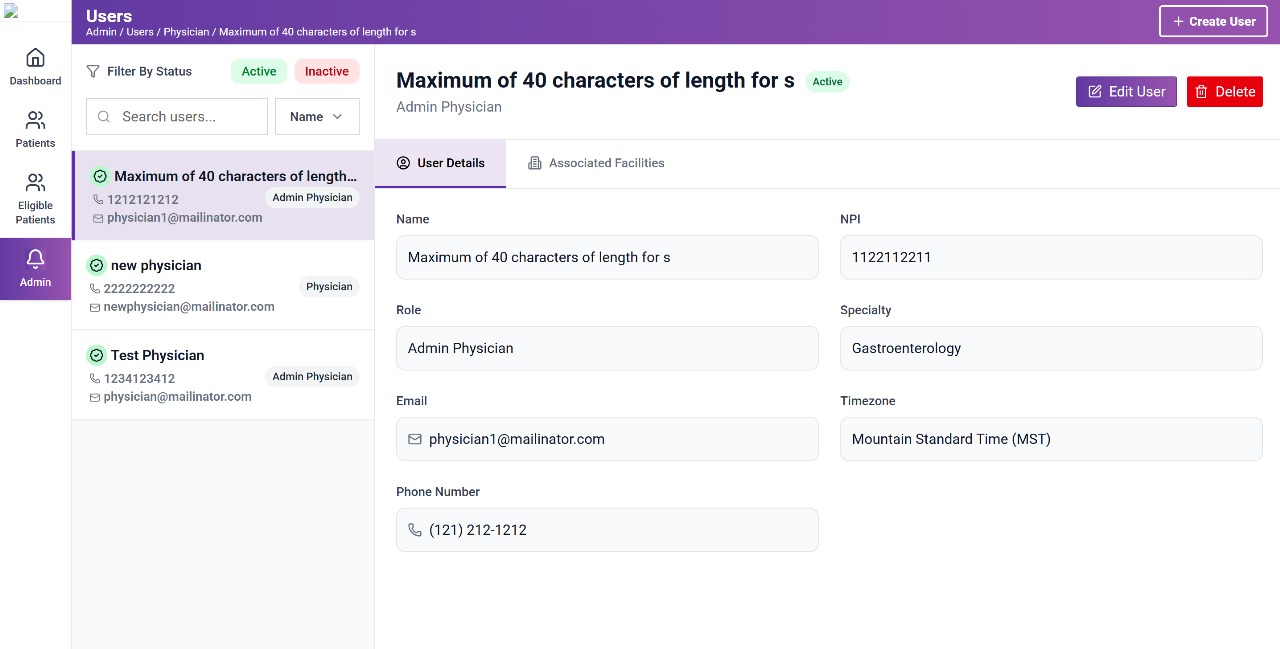Click the envelope icon in the Email field
Image resolution: width=1280 pixels, height=649 pixels.
415,439
